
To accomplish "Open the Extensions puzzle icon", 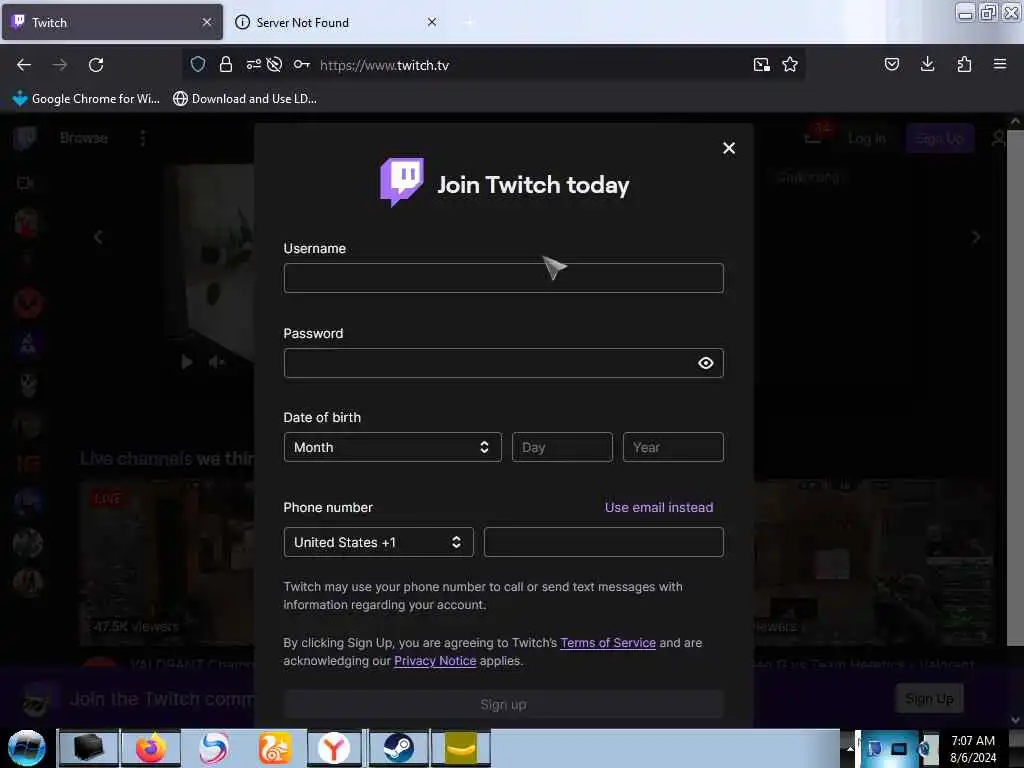I will pos(964,64).
